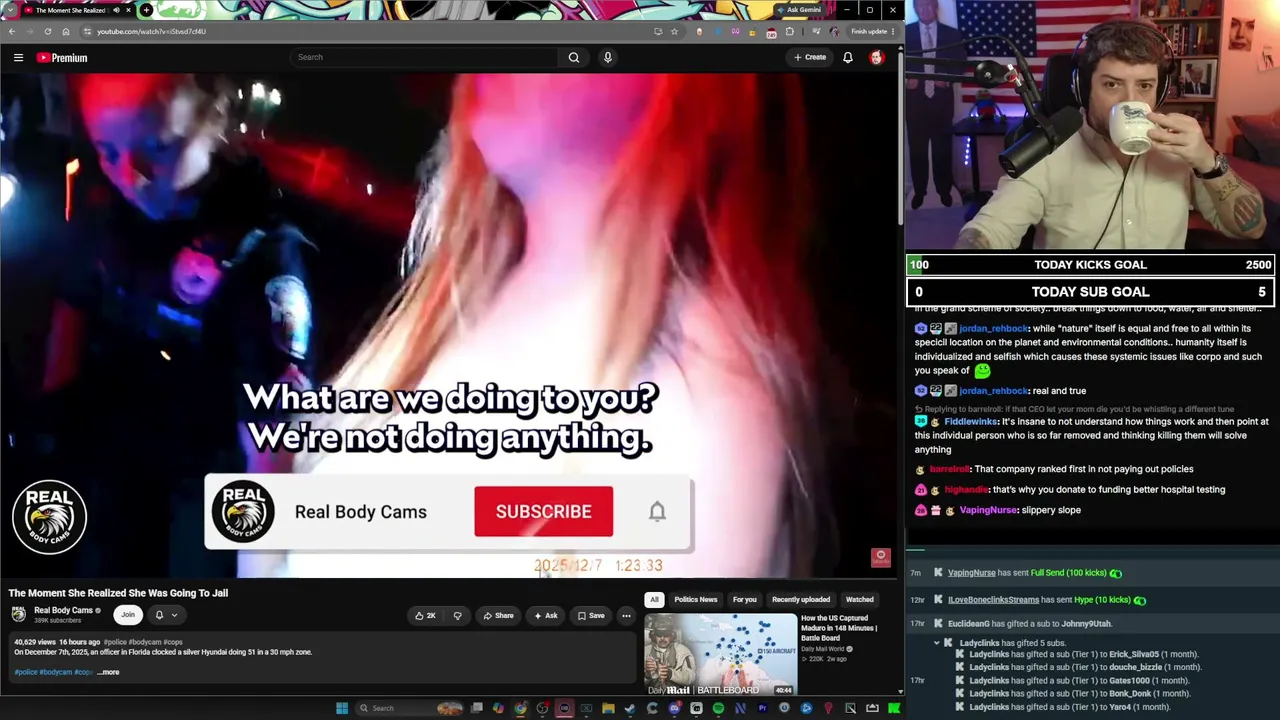Open YouTube notifications bell in header
Image resolution: width=1280 pixels, height=720 pixels.
click(847, 57)
